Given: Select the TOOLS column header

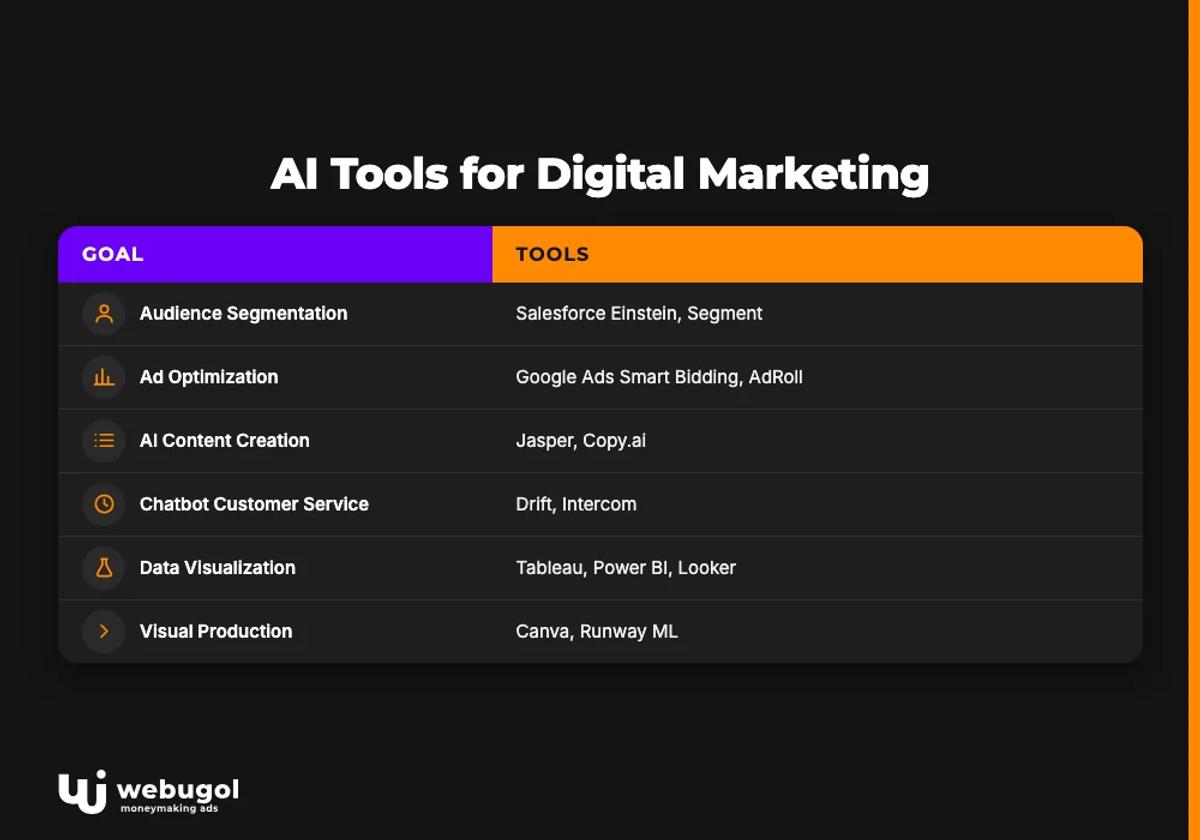Looking at the screenshot, I should click(818, 254).
